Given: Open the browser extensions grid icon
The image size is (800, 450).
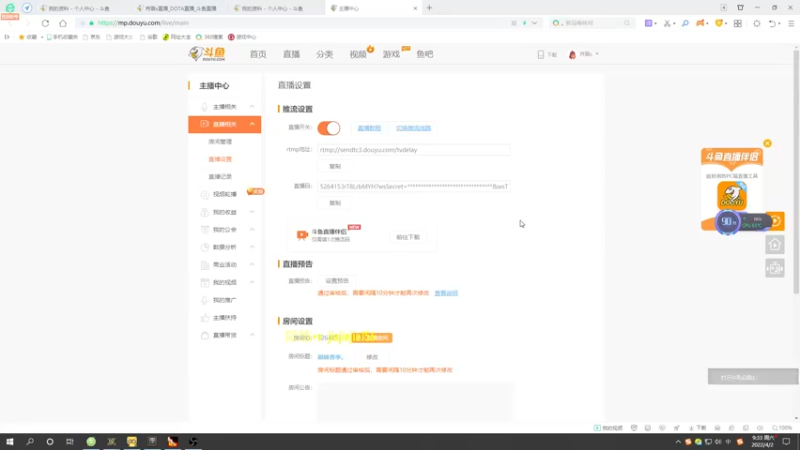Looking at the screenshot, I should (x=738, y=23).
